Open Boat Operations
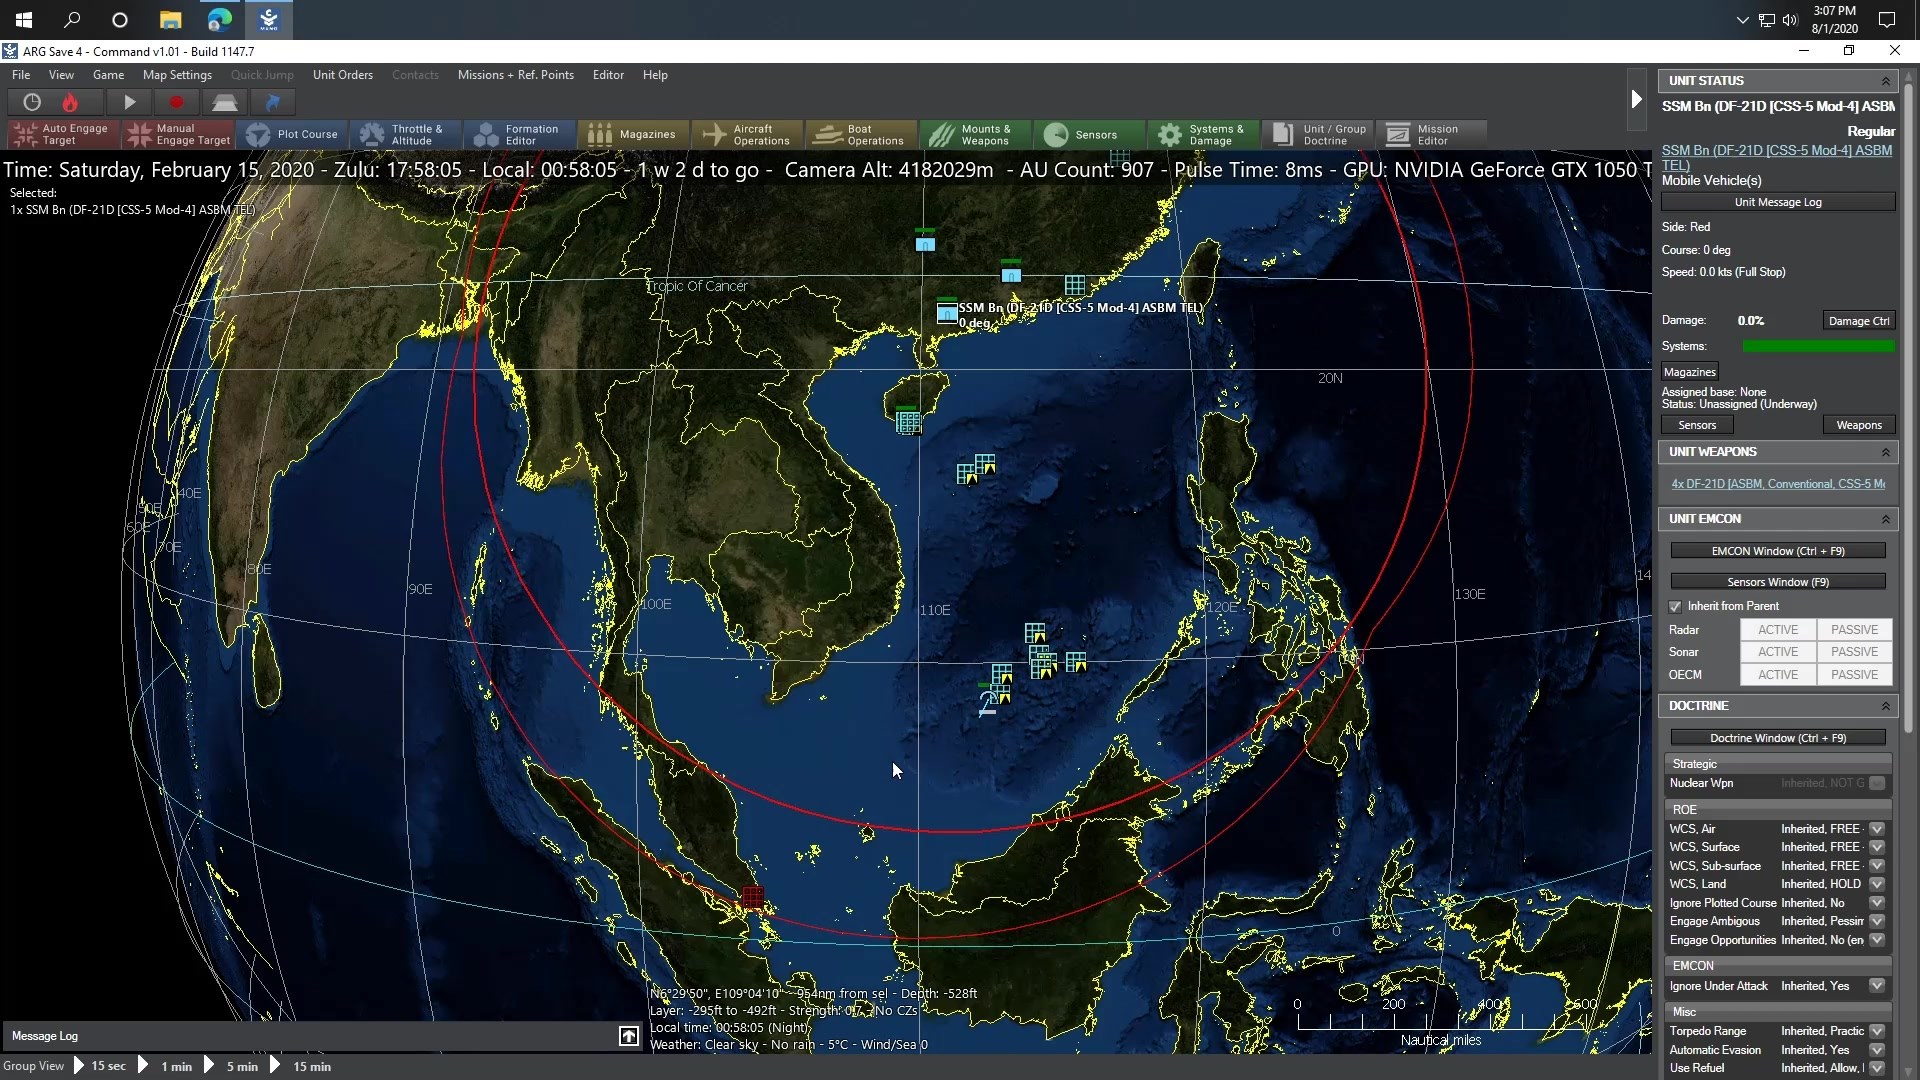Screen dimensions: 1920x1080 pos(862,134)
